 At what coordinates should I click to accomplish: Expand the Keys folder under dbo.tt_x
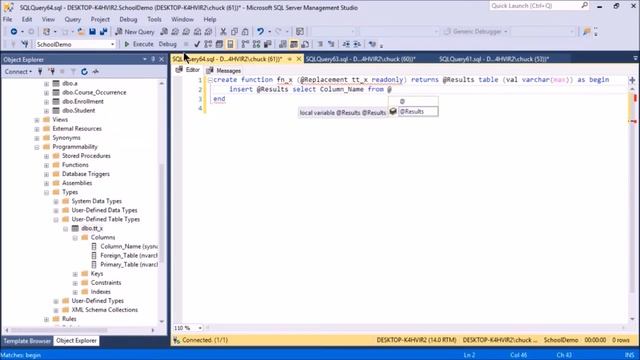75,274
